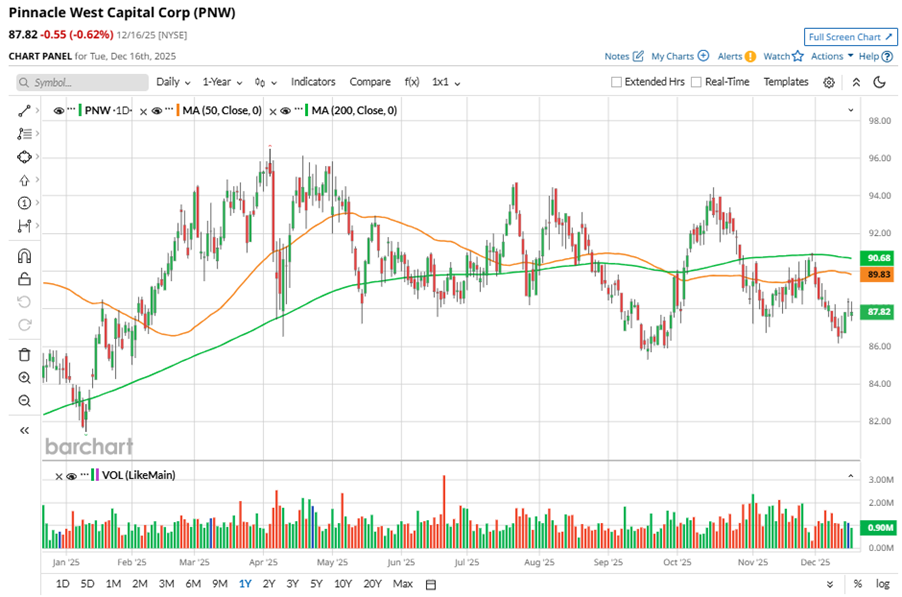Open the Daily interval dropdown
This screenshot has height=597, width=902.
tap(173, 82)
